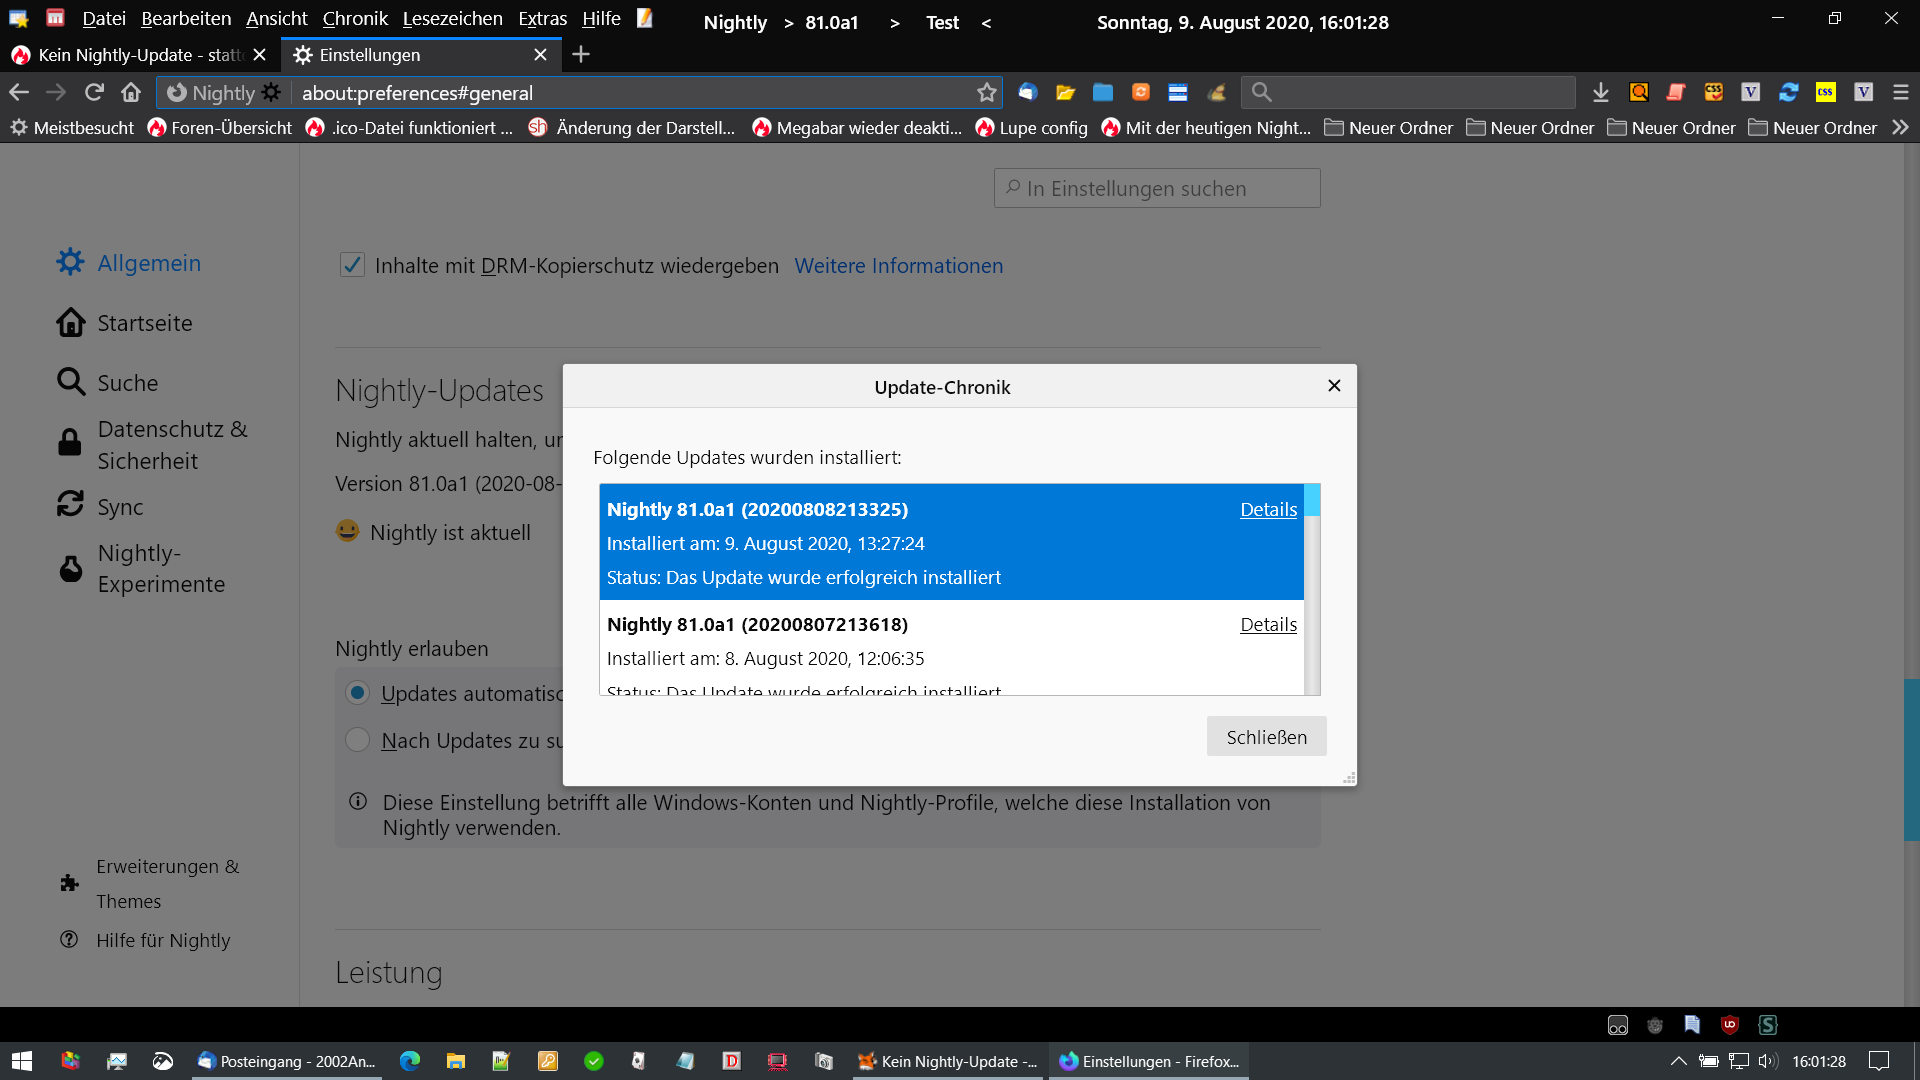
Task: Open Details for update 20200807213618
Action: [1268, 625]
